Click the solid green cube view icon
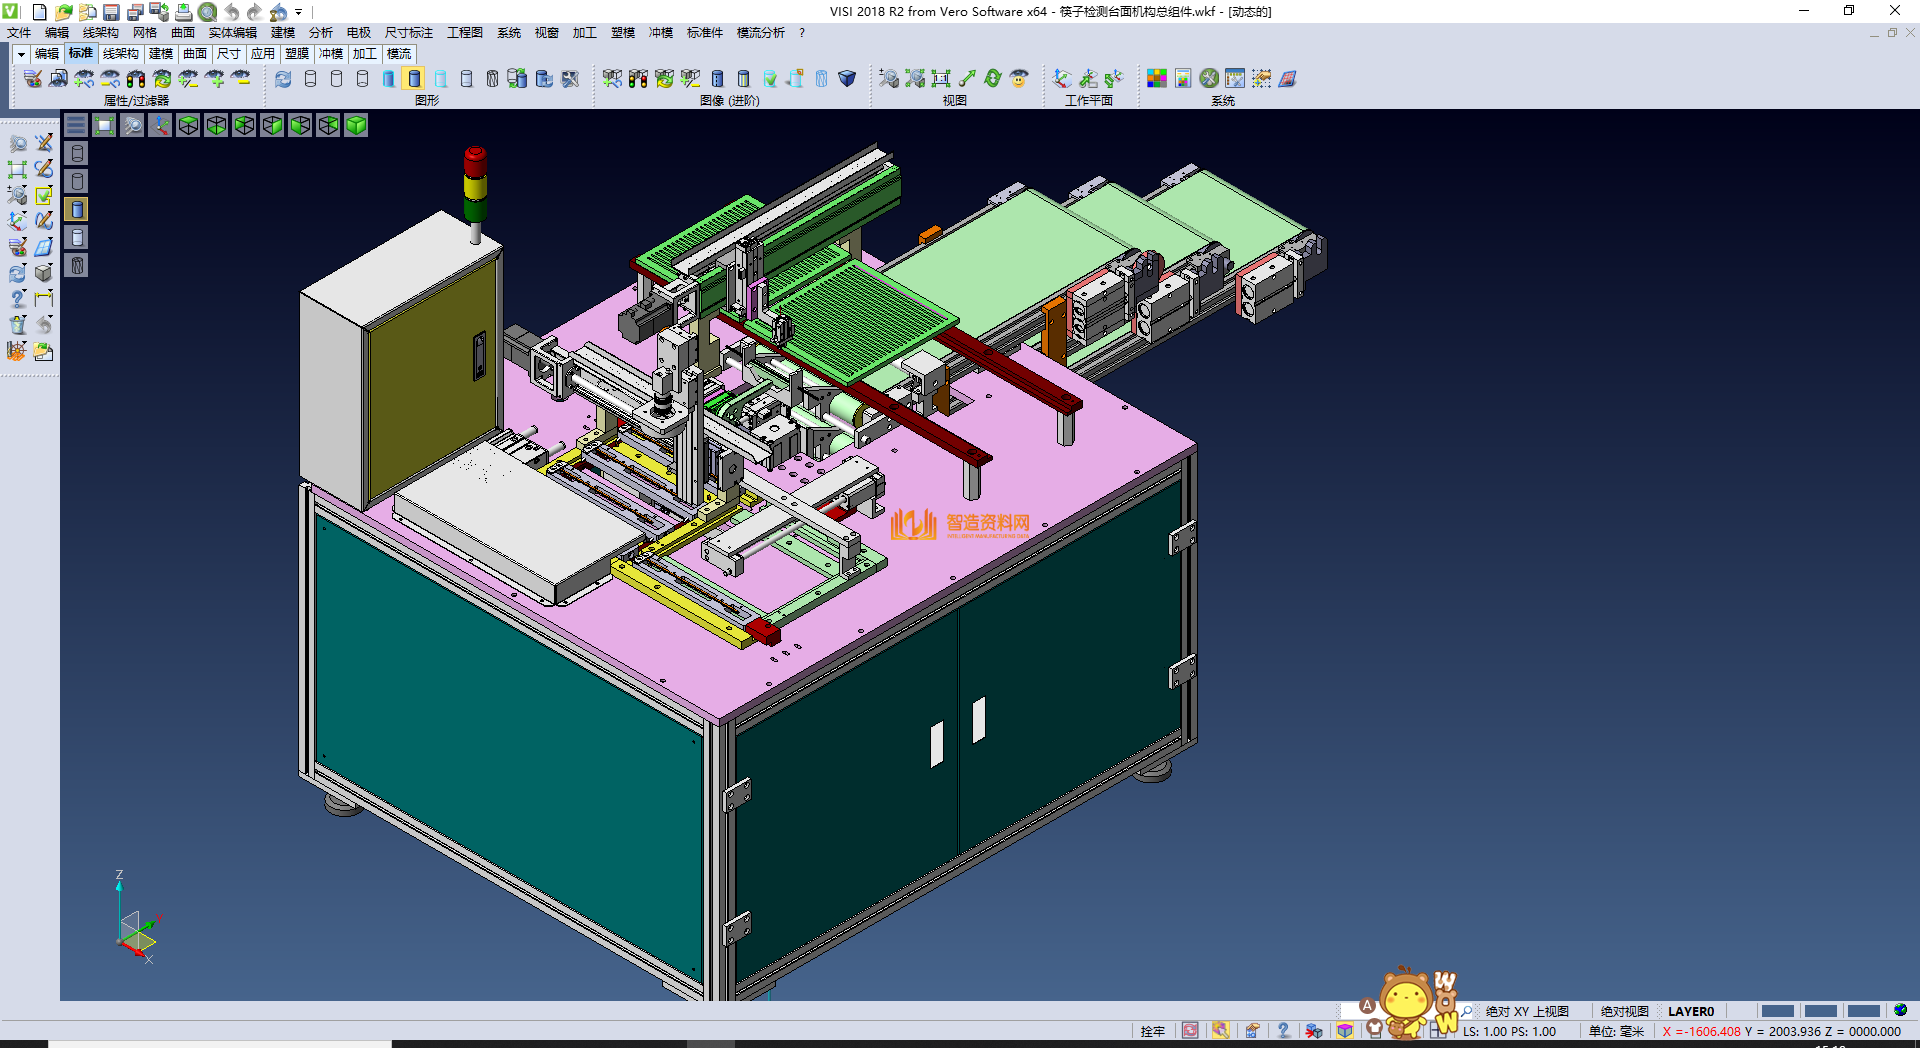 tap(356, 125)
